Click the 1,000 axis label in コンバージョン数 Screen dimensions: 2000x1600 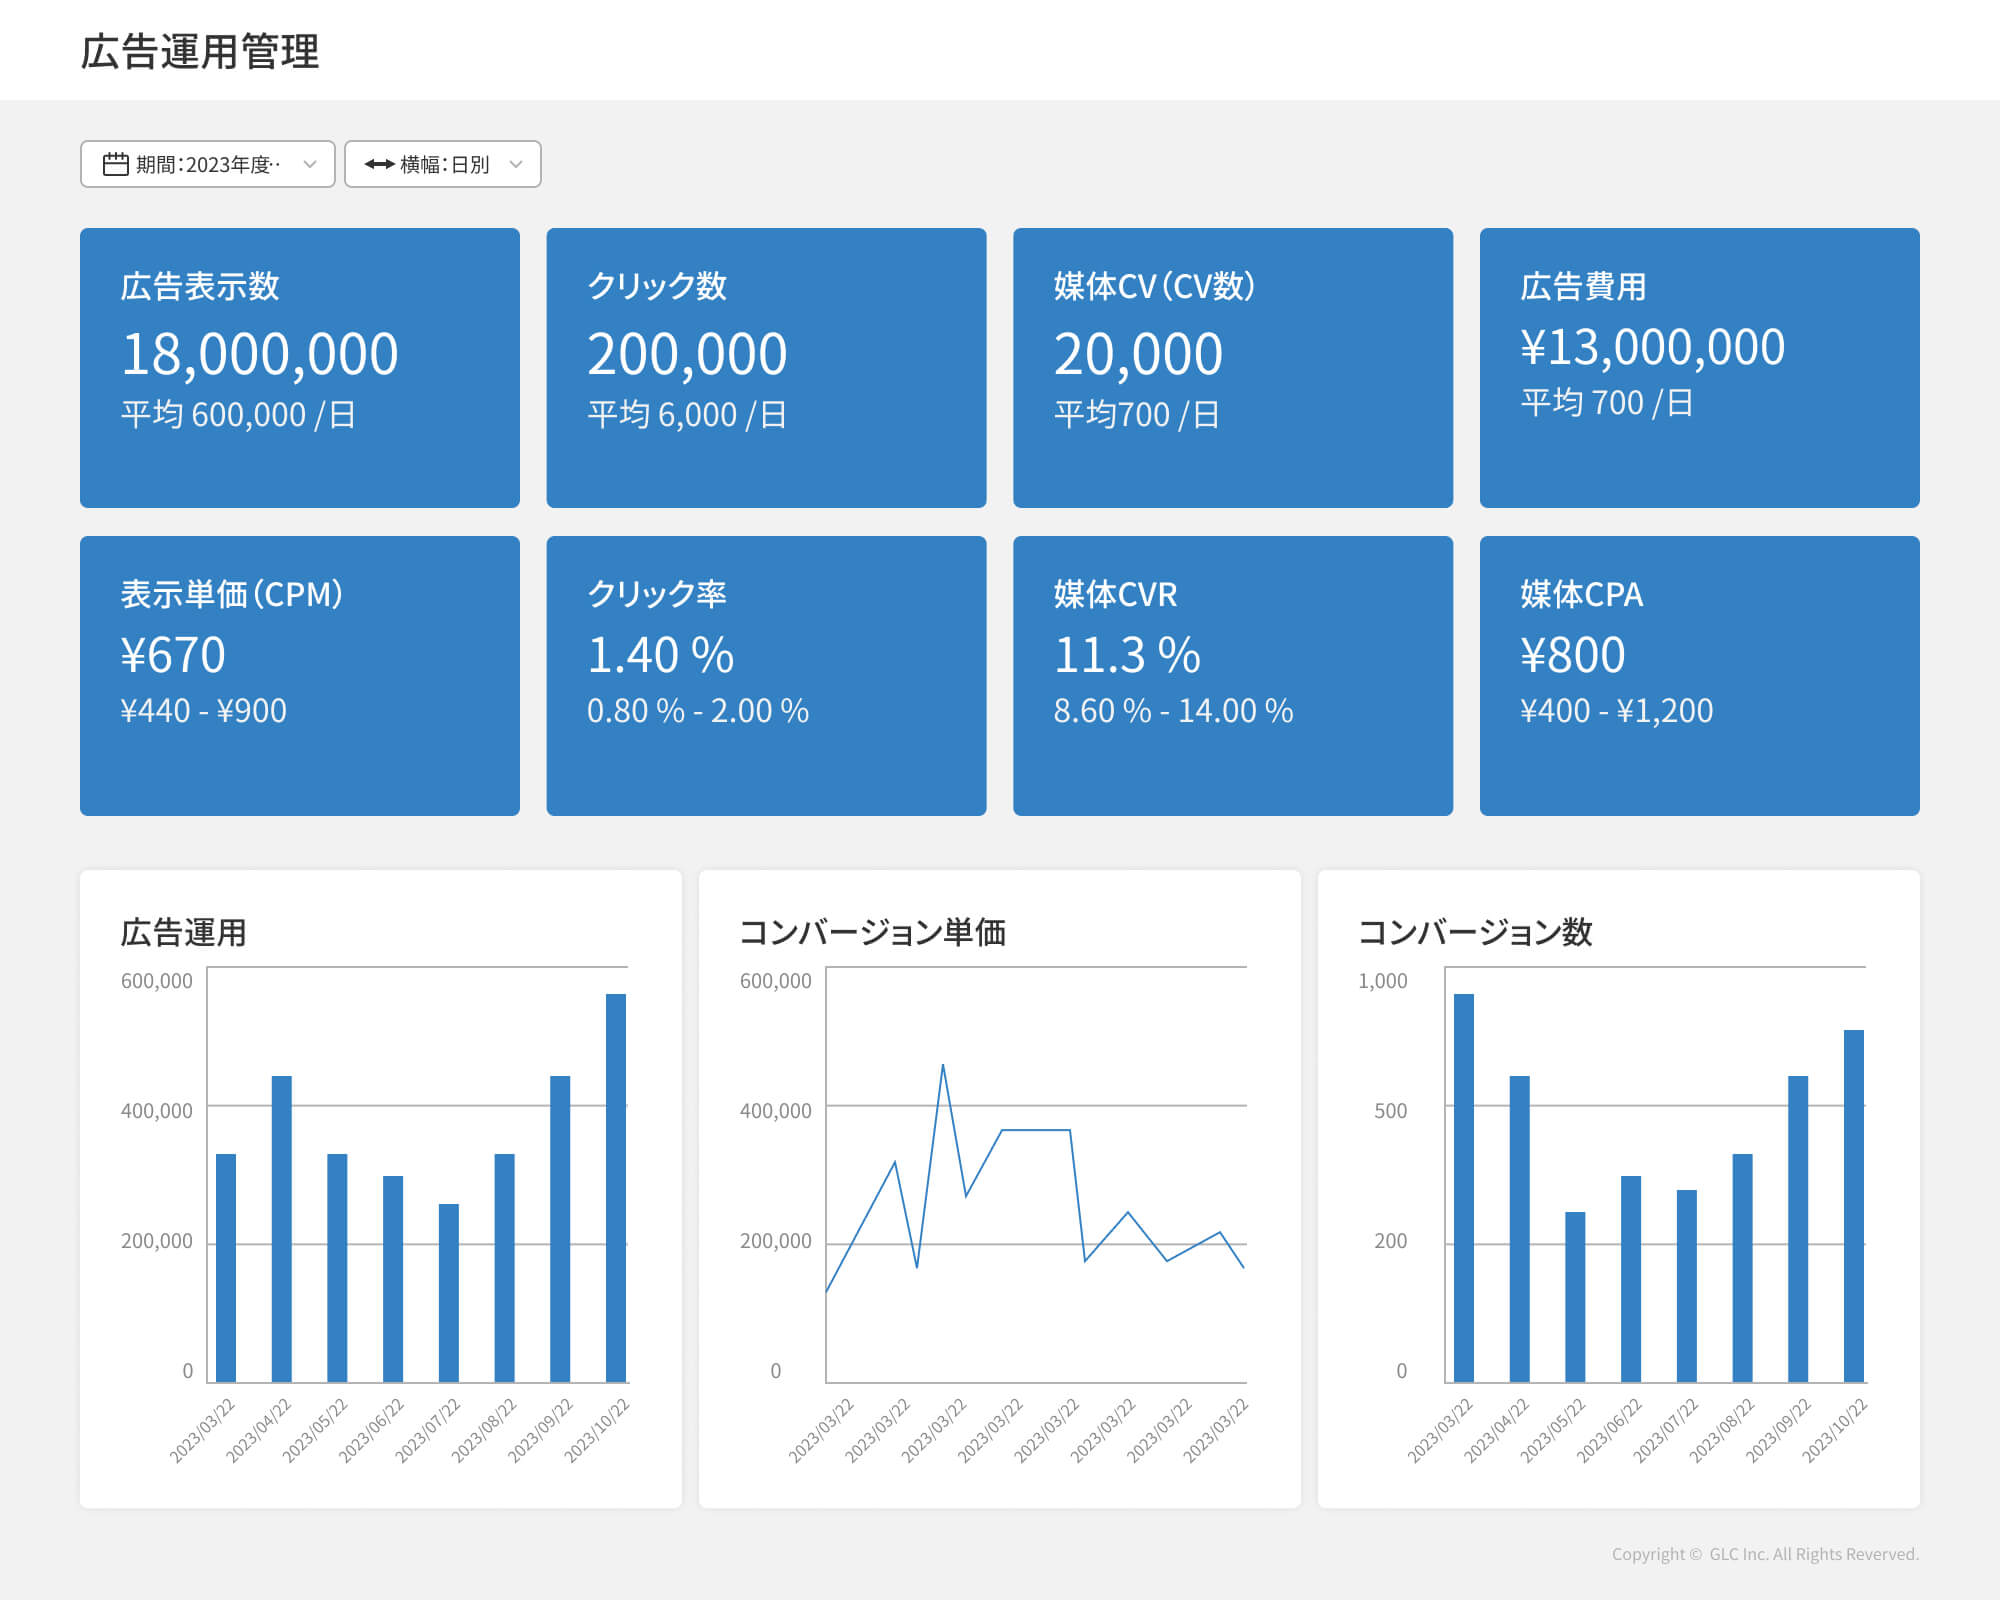pos(1383,981)
